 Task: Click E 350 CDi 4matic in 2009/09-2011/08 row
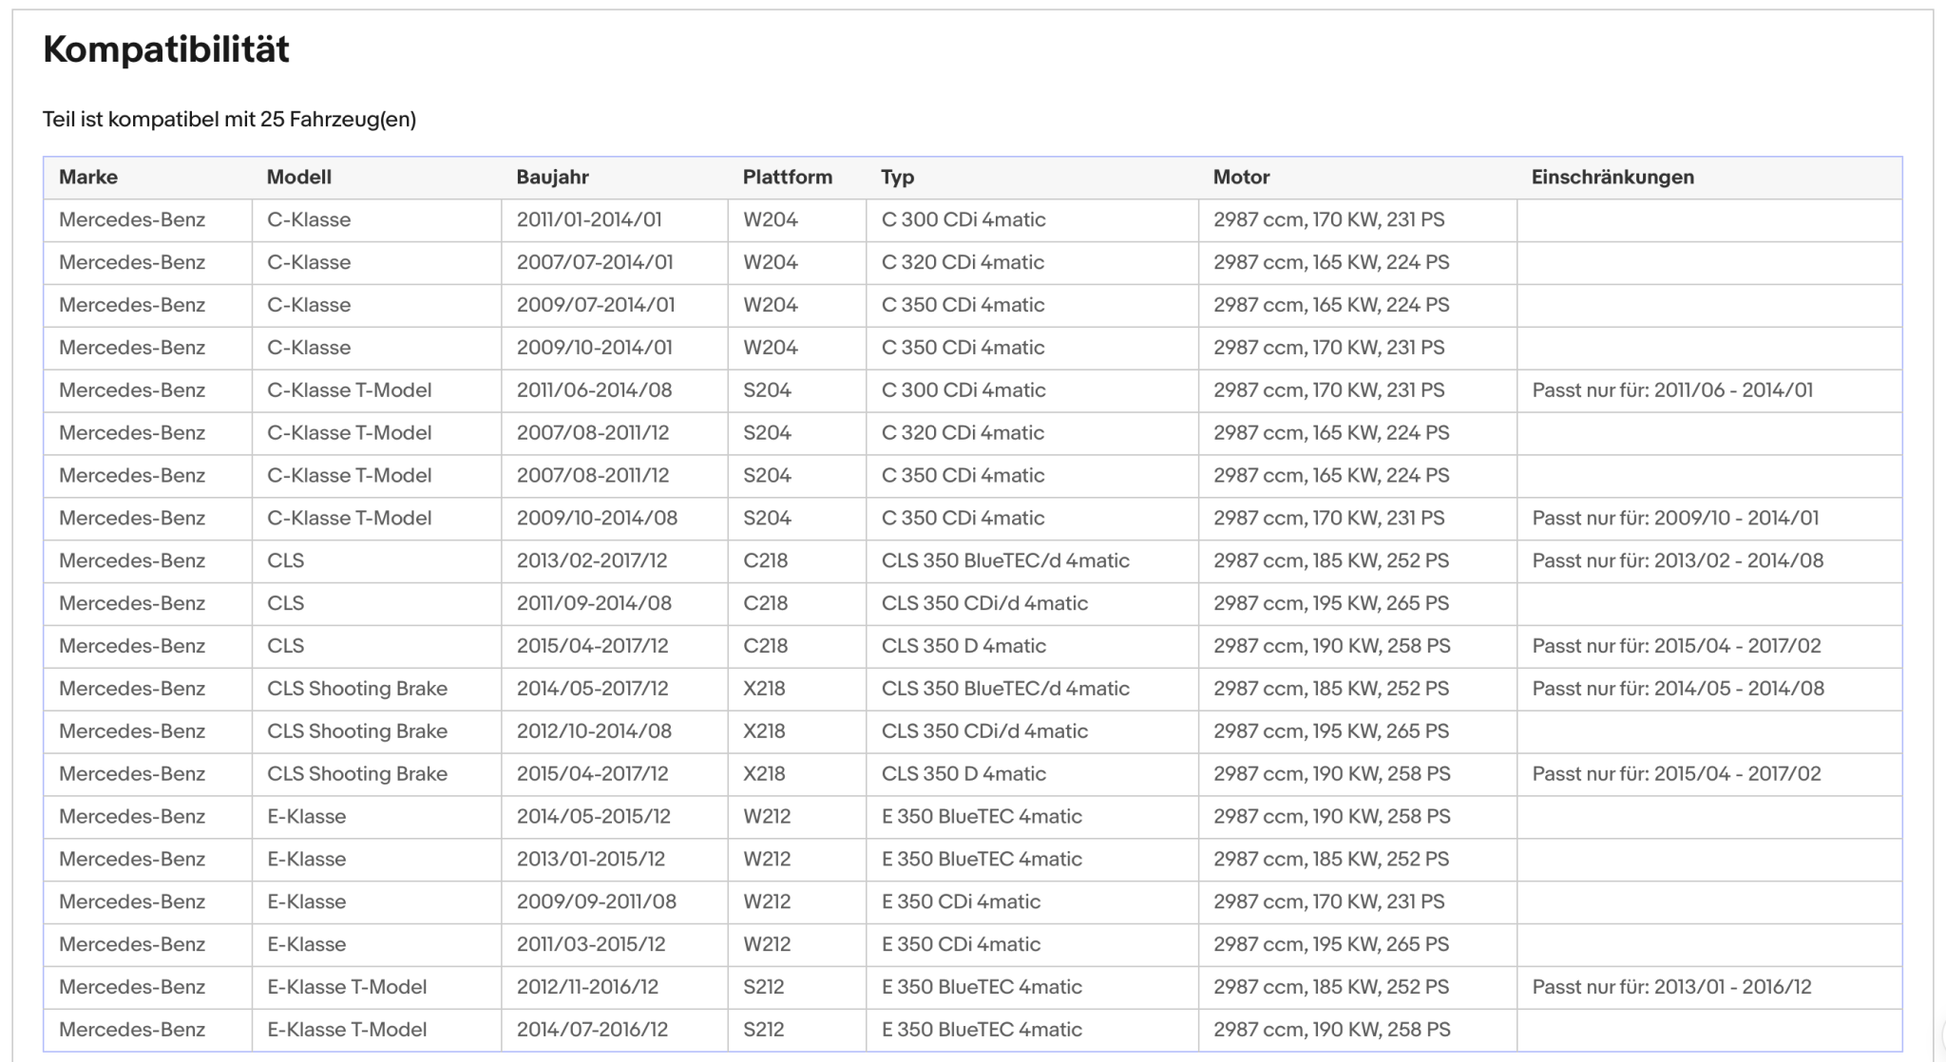pyautogui.click(x=960, y=902)
